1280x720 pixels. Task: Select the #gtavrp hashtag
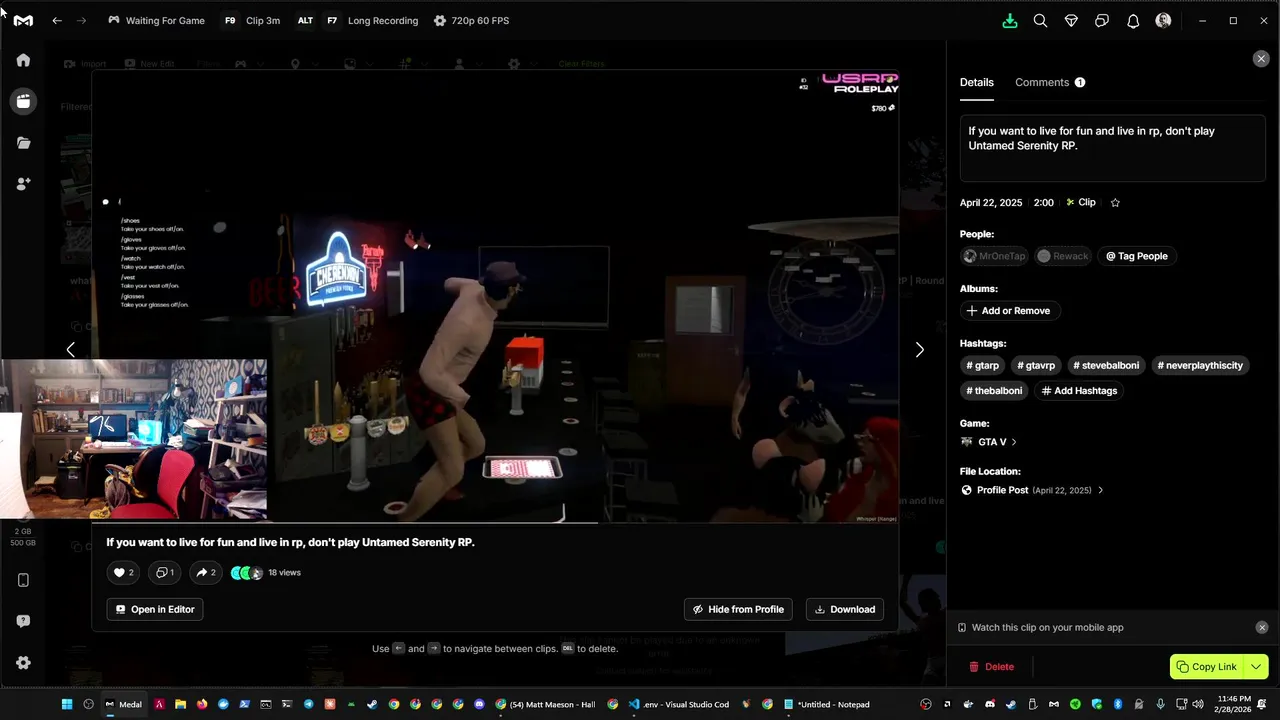click(x=1036, y=365)
